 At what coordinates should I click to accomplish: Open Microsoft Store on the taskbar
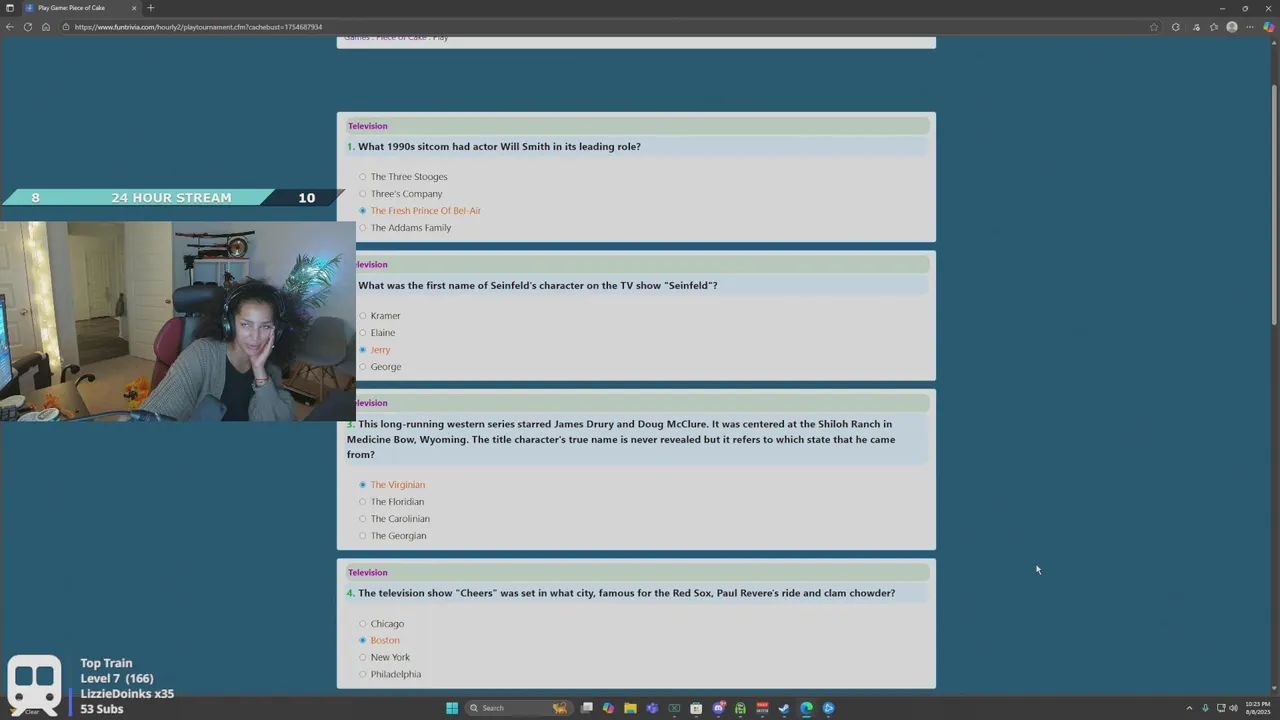tap(696, 708)
